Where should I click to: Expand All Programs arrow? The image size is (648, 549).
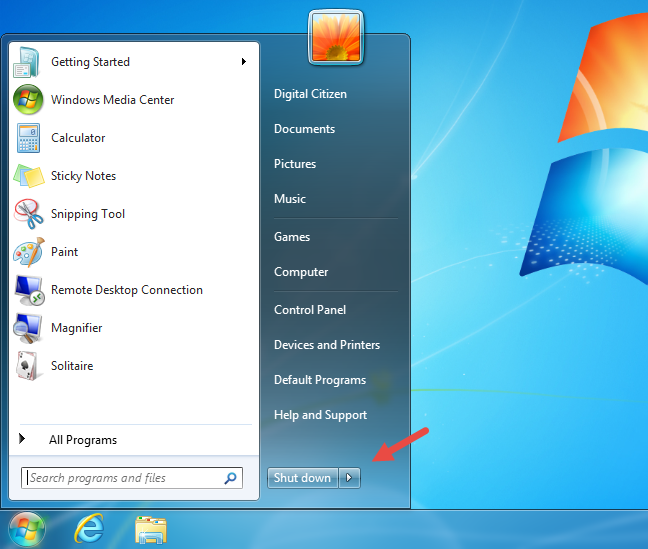pyautogui.click(x=22, y=439)
